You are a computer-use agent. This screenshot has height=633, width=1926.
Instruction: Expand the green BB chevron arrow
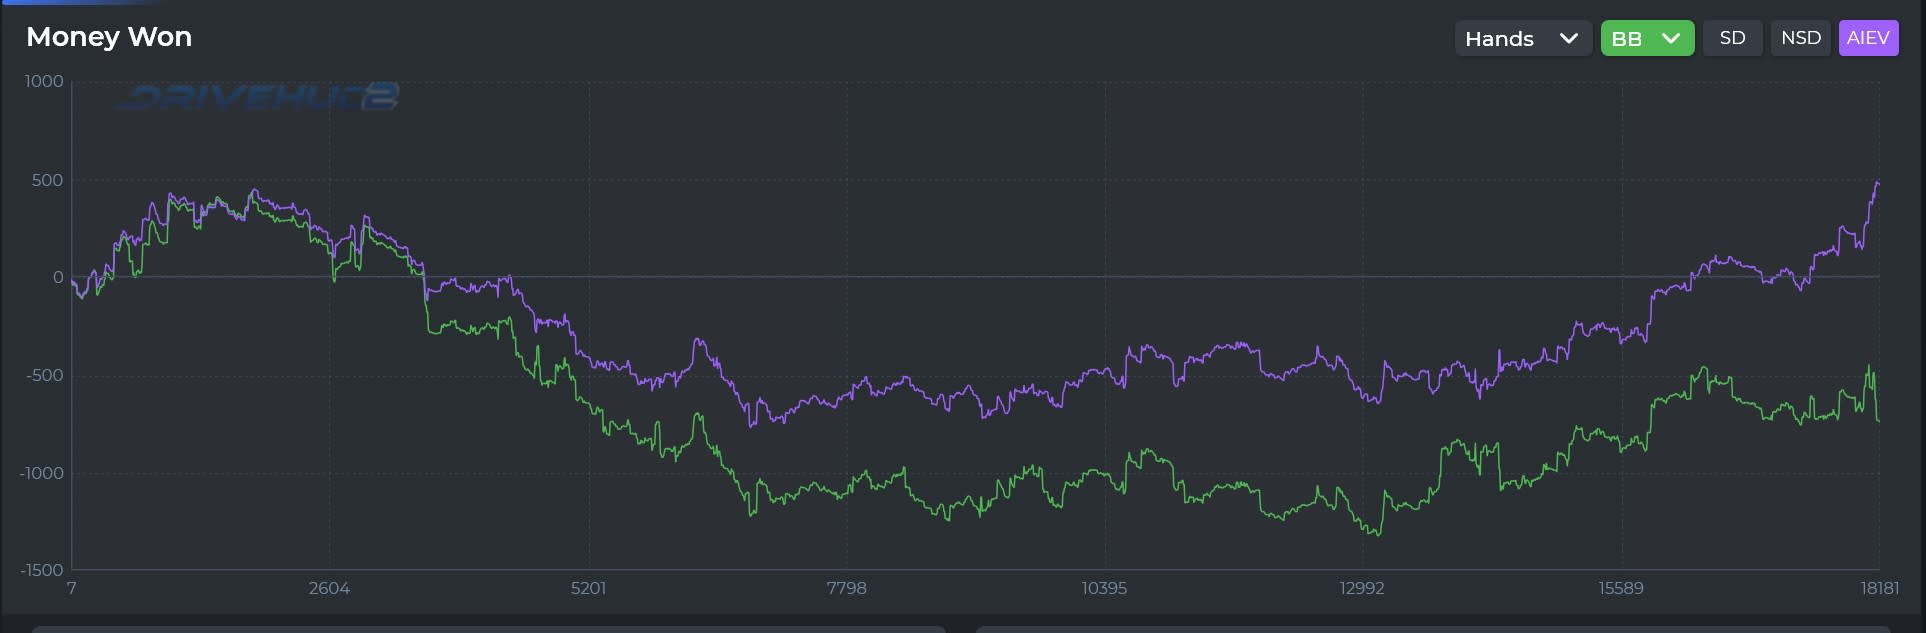1670,38
